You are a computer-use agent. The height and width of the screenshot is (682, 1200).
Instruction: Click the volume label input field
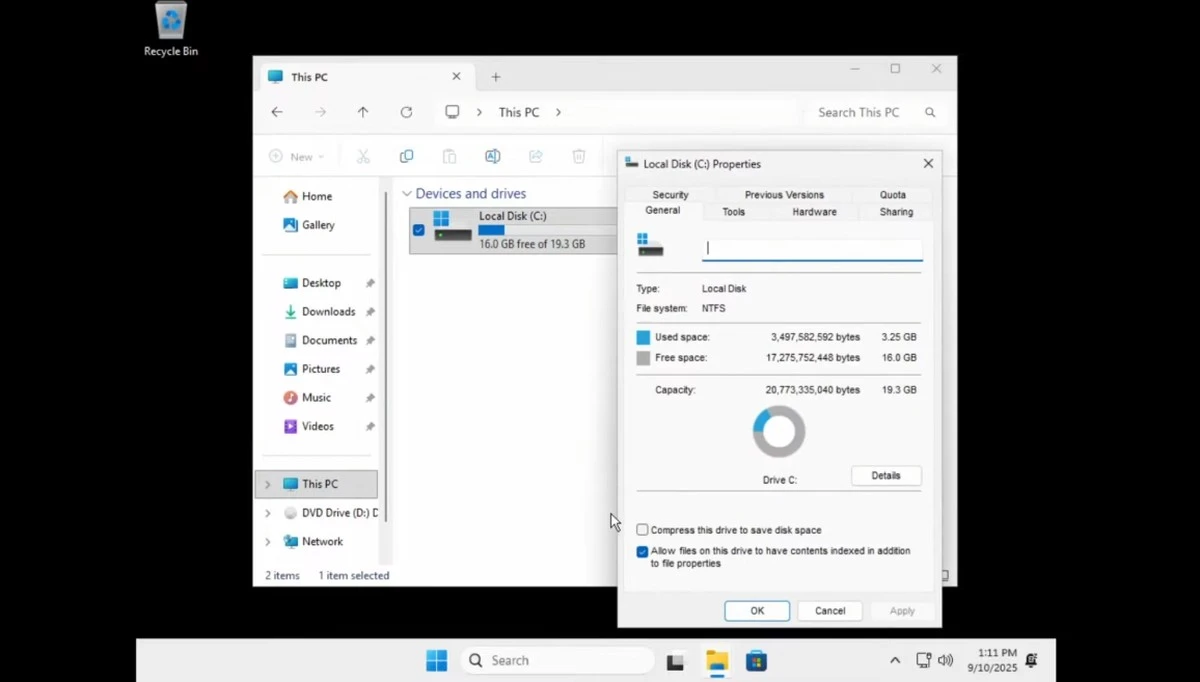click(x=810, y=248)
